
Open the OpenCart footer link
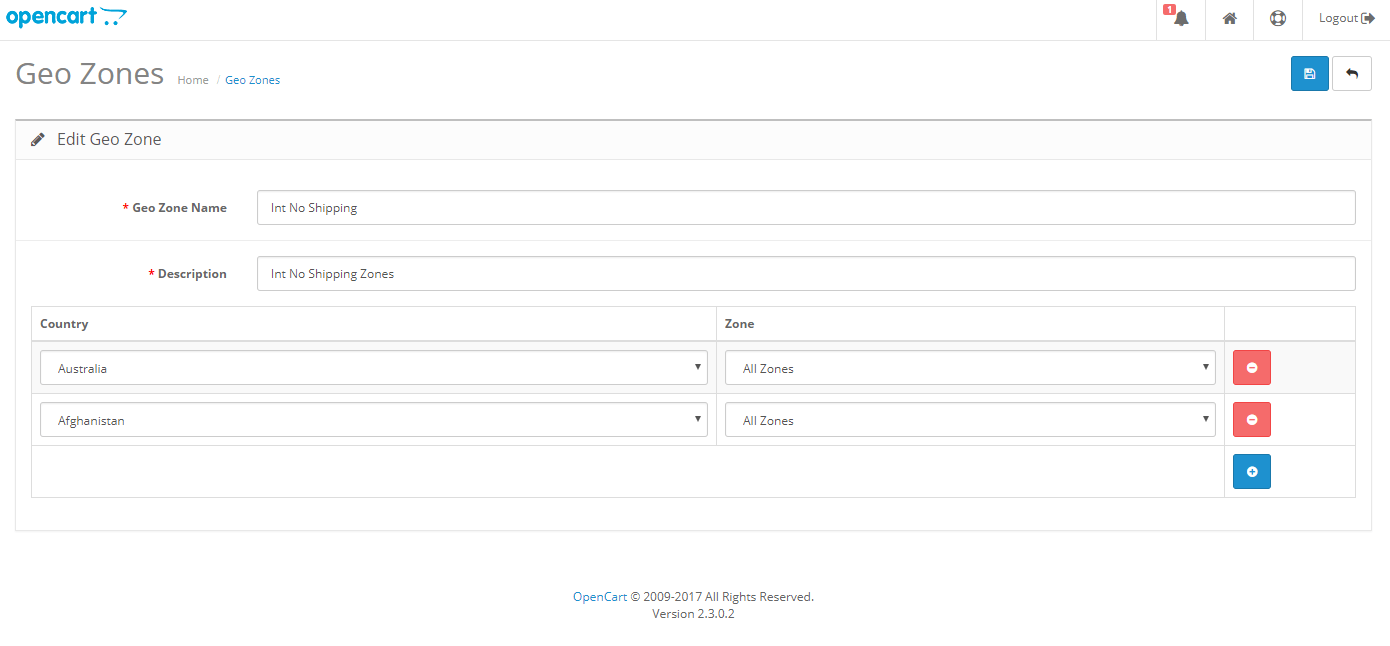coord(598,596)
